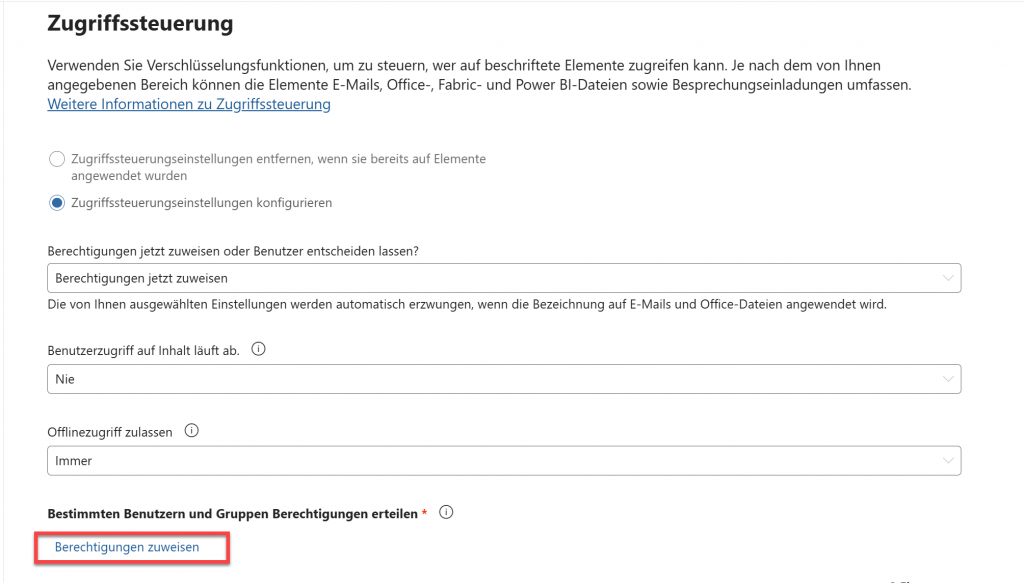The image size is (1024, 583).
Task: Open Weitere Informationen zu Zugriffssteuerung link
Action: pyautogui.click(x=188, y=104)
